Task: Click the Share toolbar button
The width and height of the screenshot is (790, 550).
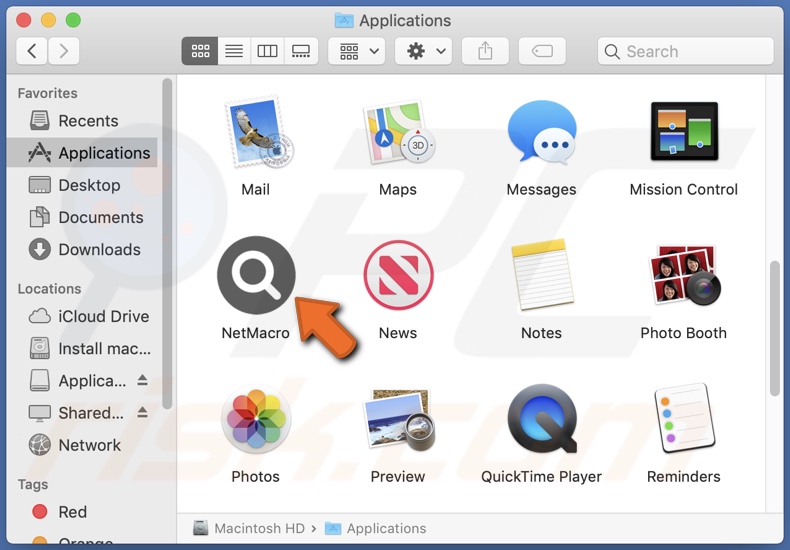Action: (485, 51)
